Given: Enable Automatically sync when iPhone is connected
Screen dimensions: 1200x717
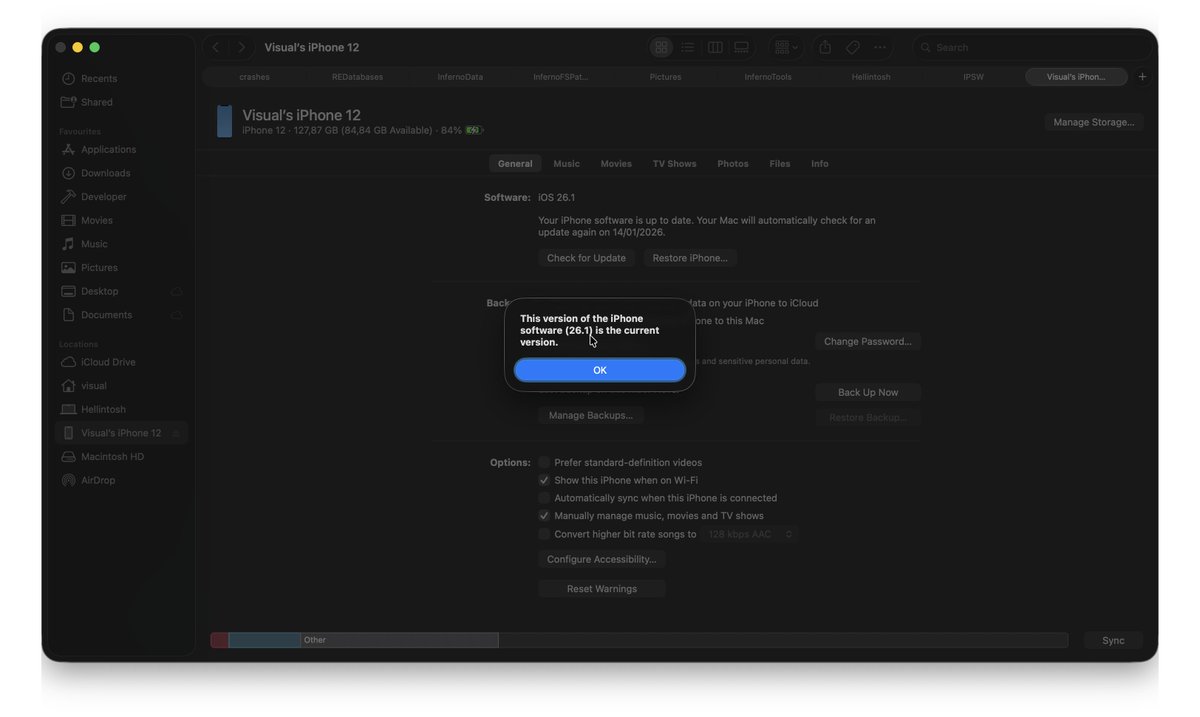Looking at the screenshot, I should [544, 498].
